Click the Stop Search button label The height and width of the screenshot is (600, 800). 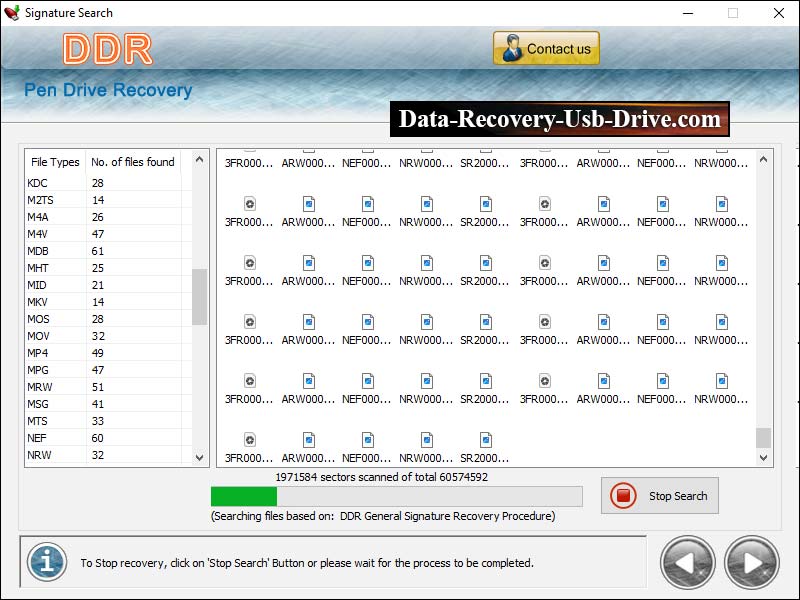tap(678, 496)
